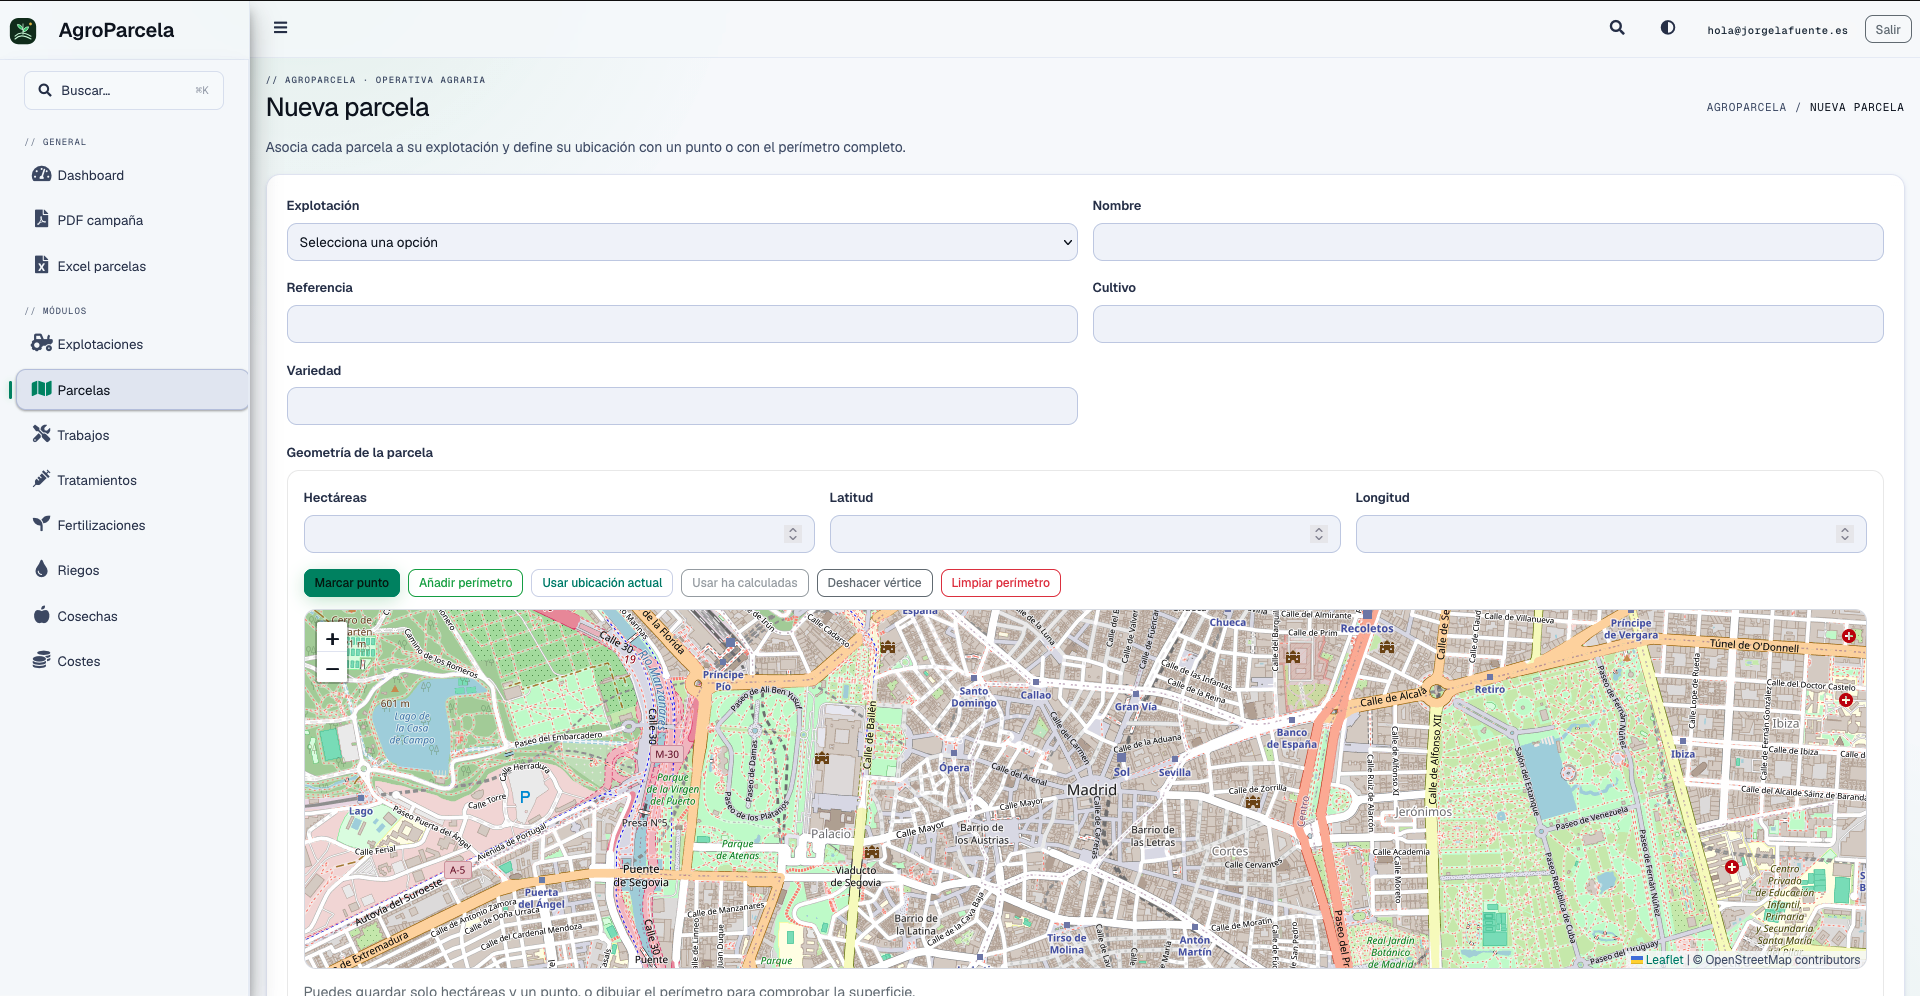Click Hectáreas stepper arrows
The width and height of the screenshot is (1920, 996).
click(x=793, y=534)
